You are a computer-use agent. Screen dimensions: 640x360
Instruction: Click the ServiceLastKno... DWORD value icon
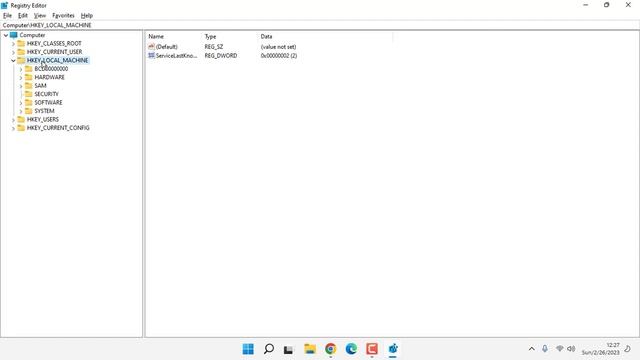click(x=151, y=56)
